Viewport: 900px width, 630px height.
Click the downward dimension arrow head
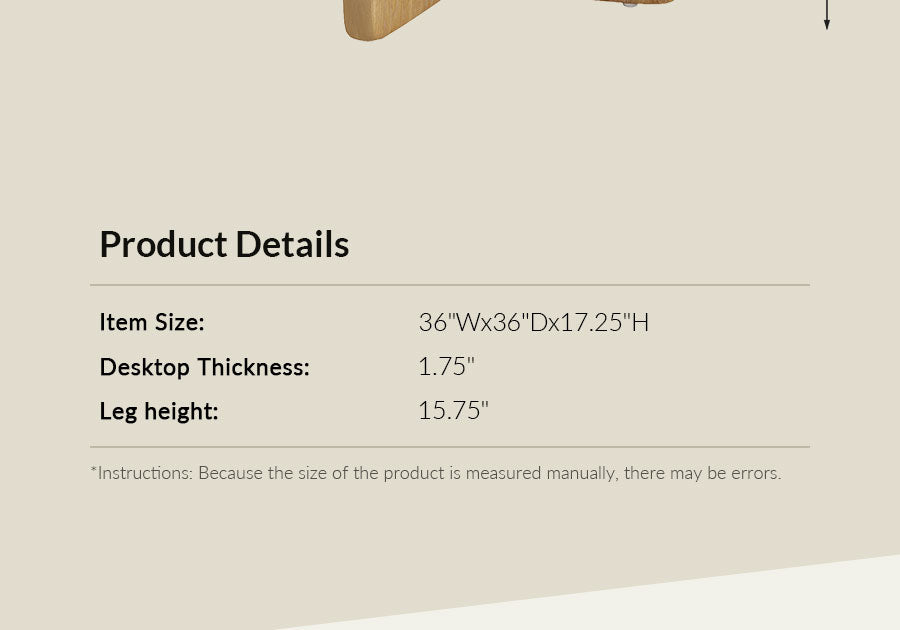(827, 23)
